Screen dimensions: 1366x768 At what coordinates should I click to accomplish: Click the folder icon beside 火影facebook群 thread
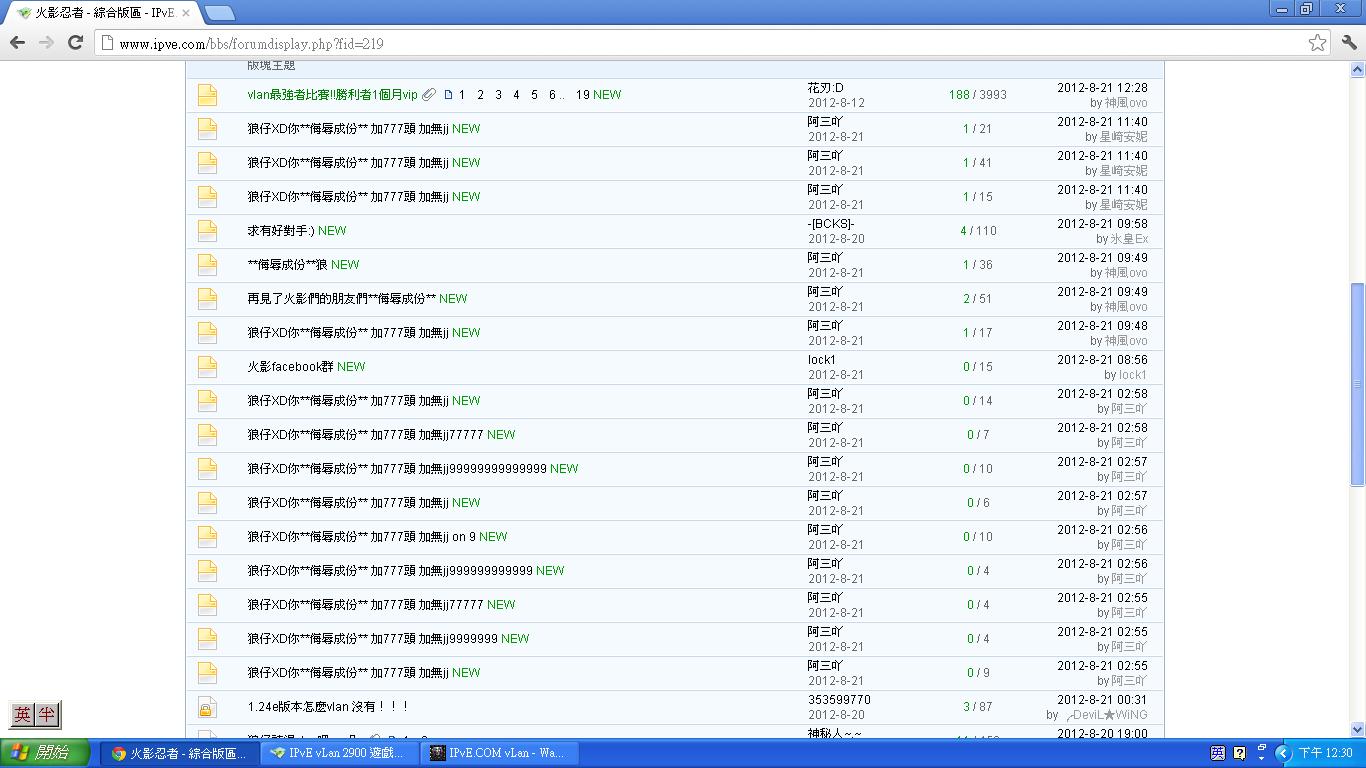tap(207, 367)
